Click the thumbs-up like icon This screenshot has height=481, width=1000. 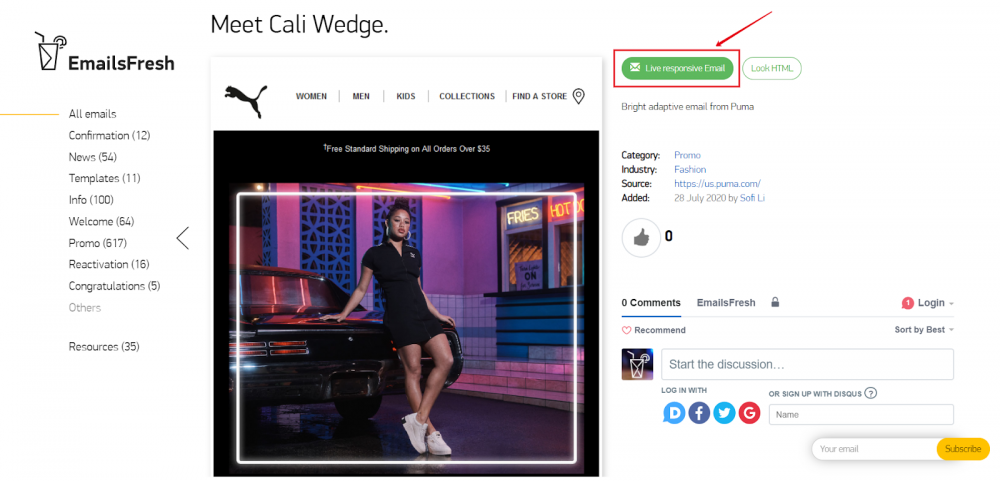[641, 238]
